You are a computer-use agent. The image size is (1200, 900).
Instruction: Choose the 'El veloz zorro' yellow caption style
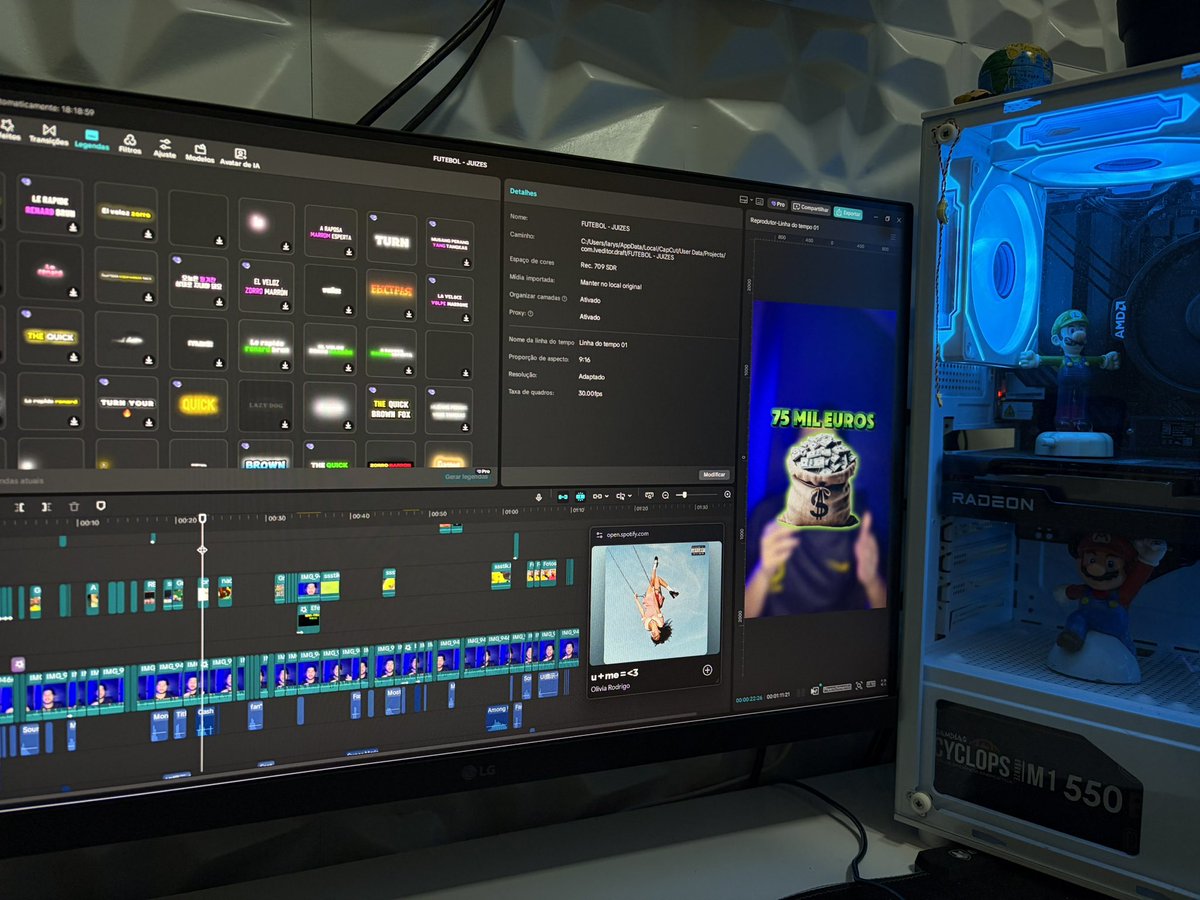point(126,212)
